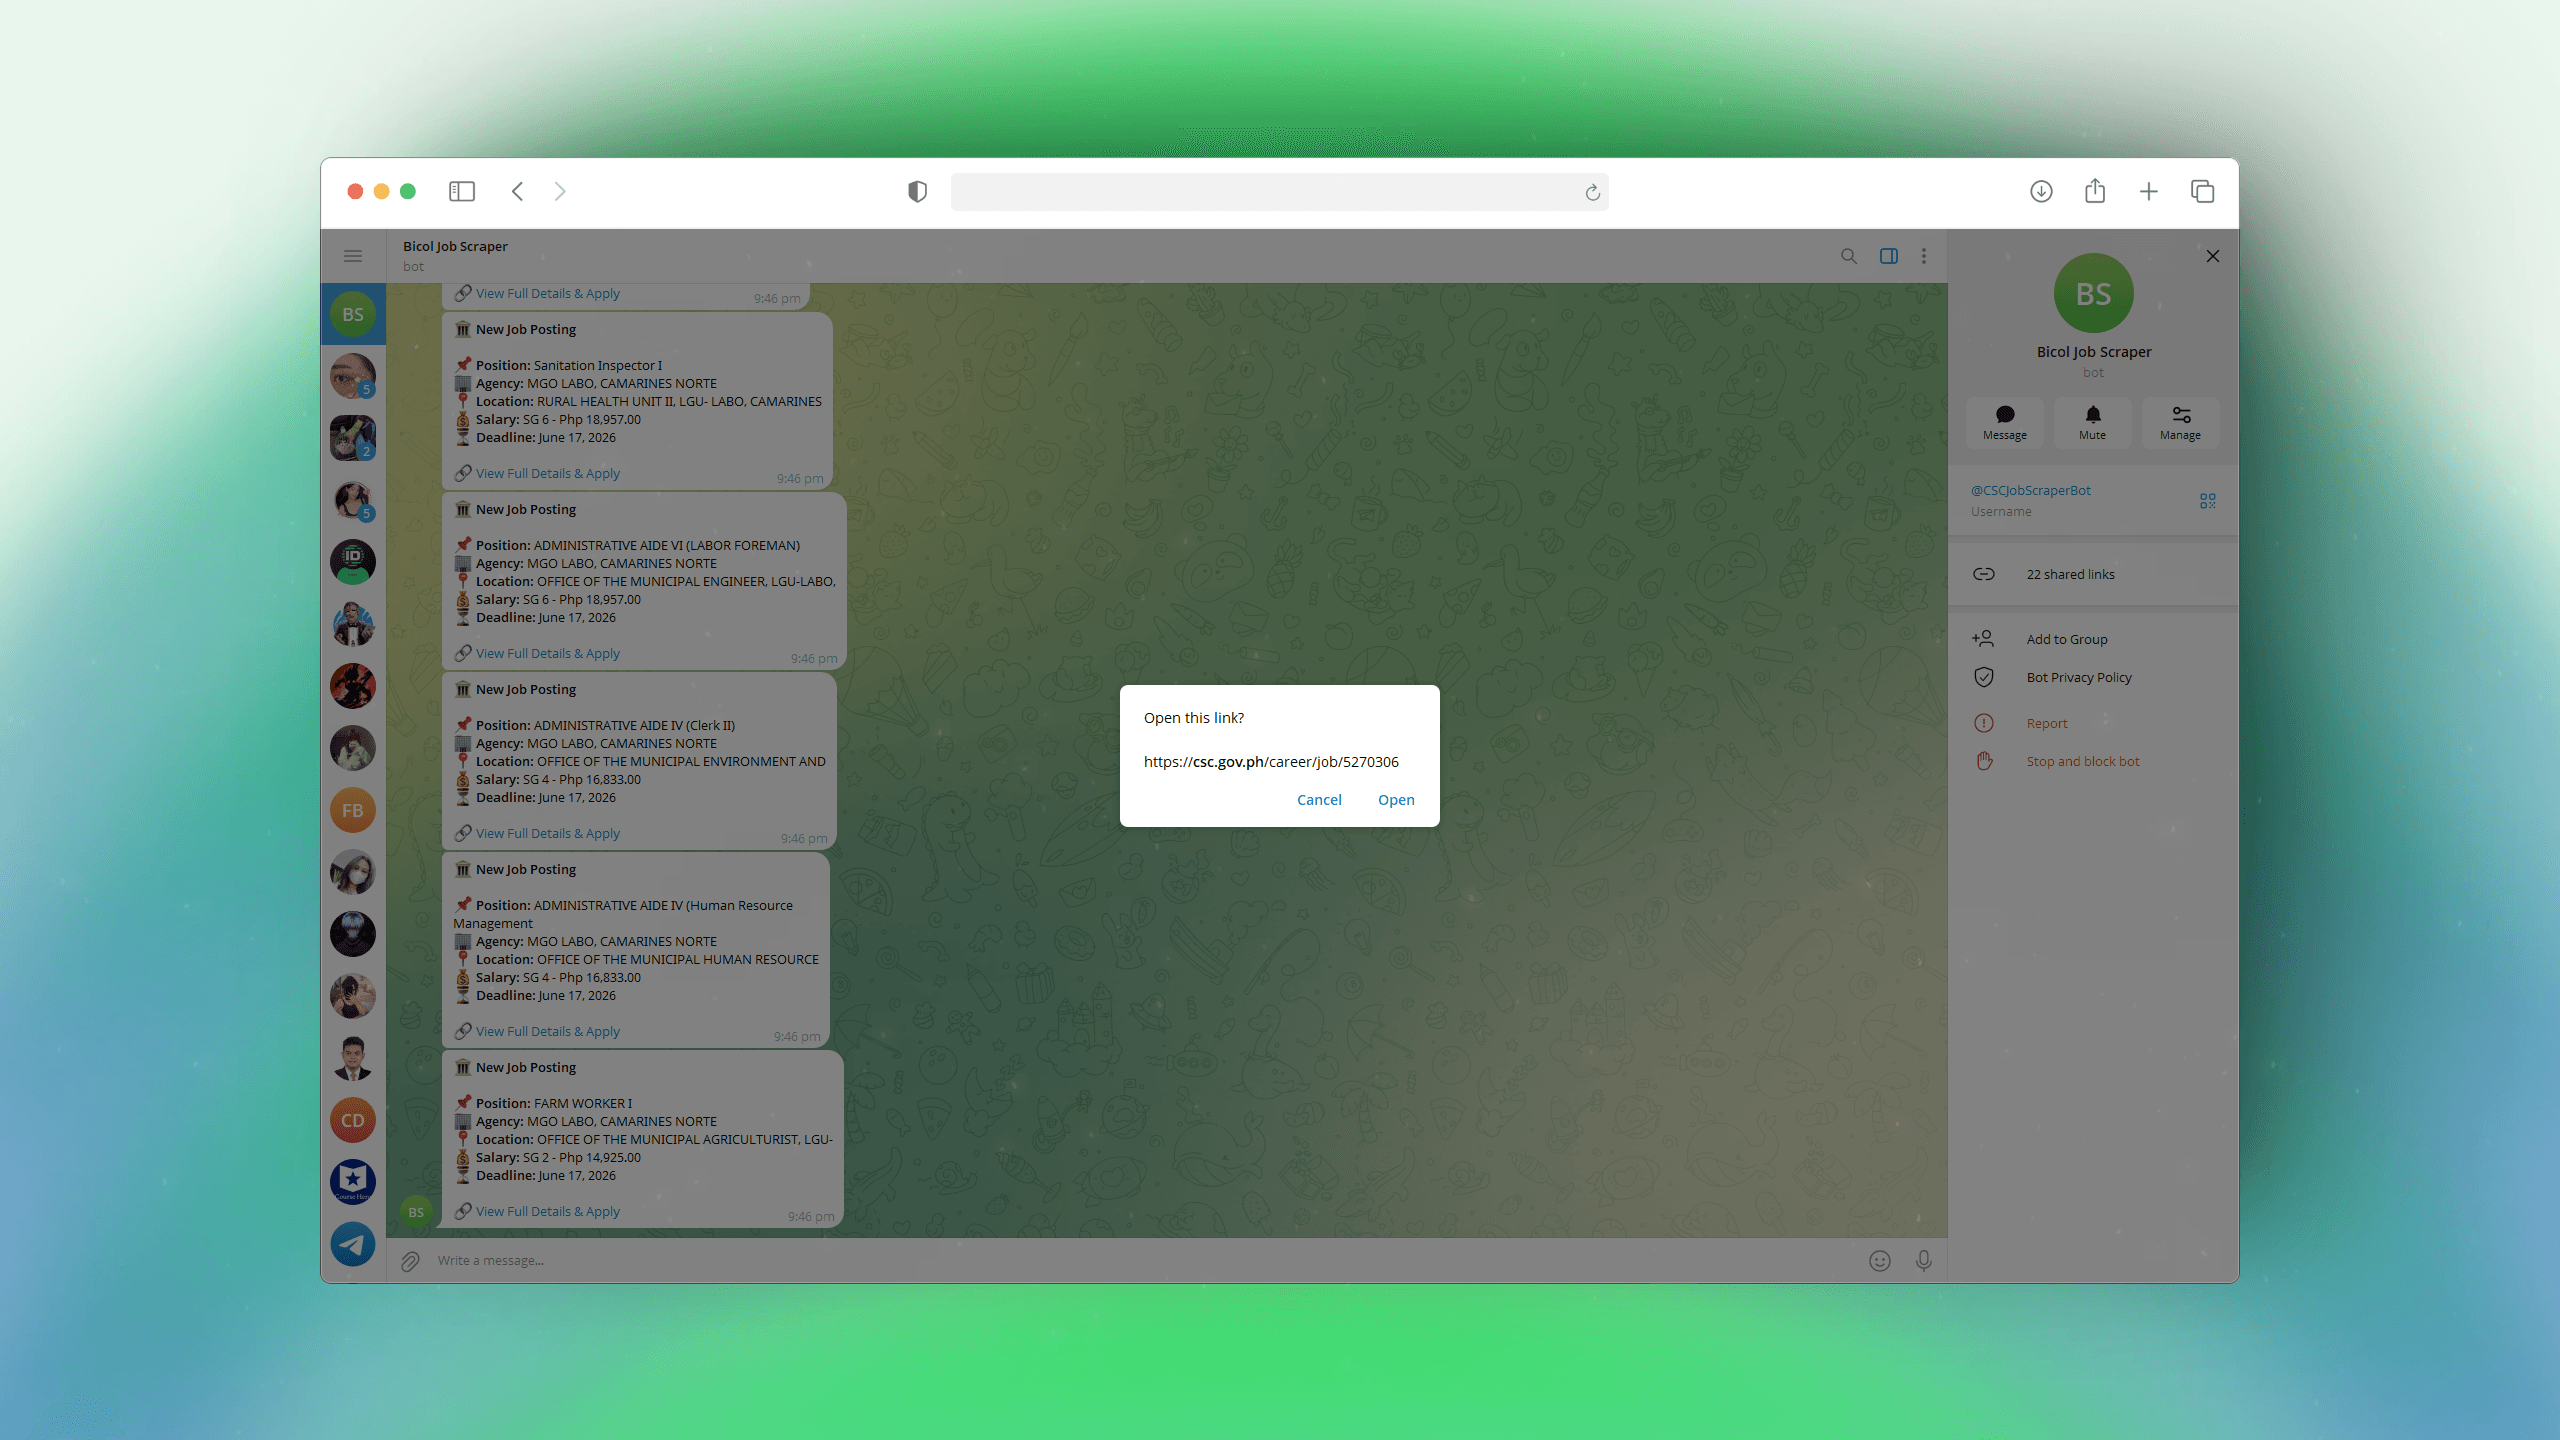
Task: Click the BS profile avatar in info panel
Action: 2093,293
